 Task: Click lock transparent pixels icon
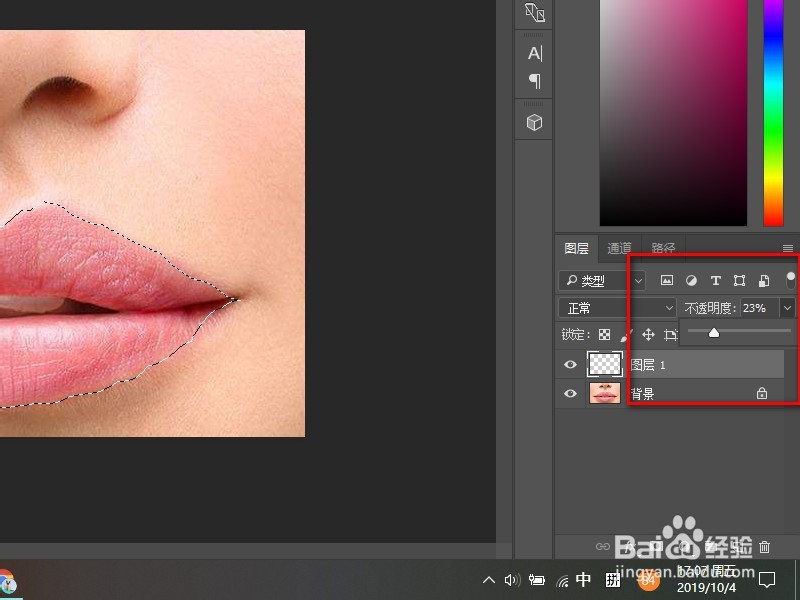click(605, 335)
